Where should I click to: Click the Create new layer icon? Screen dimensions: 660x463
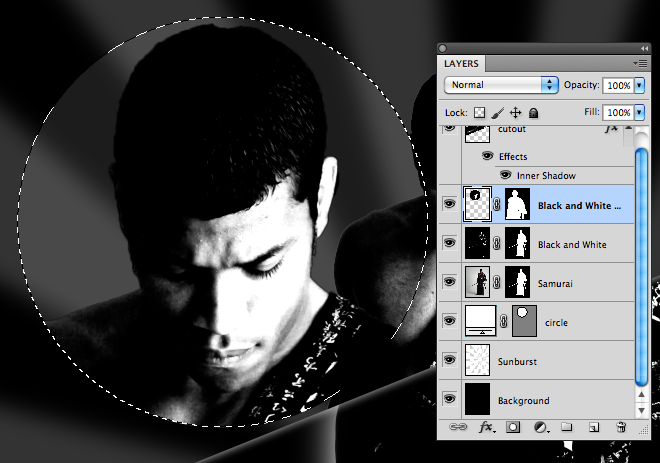[x=593, y=428]
